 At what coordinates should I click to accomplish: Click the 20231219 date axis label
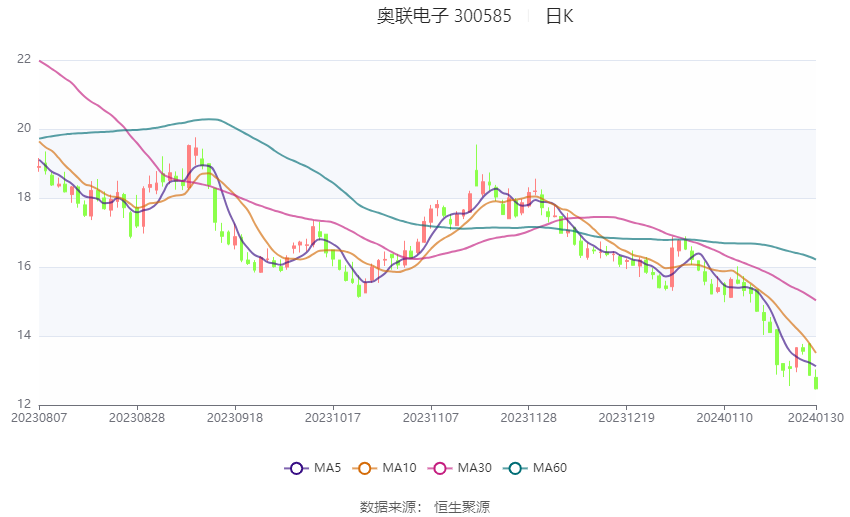coord(627,418)
